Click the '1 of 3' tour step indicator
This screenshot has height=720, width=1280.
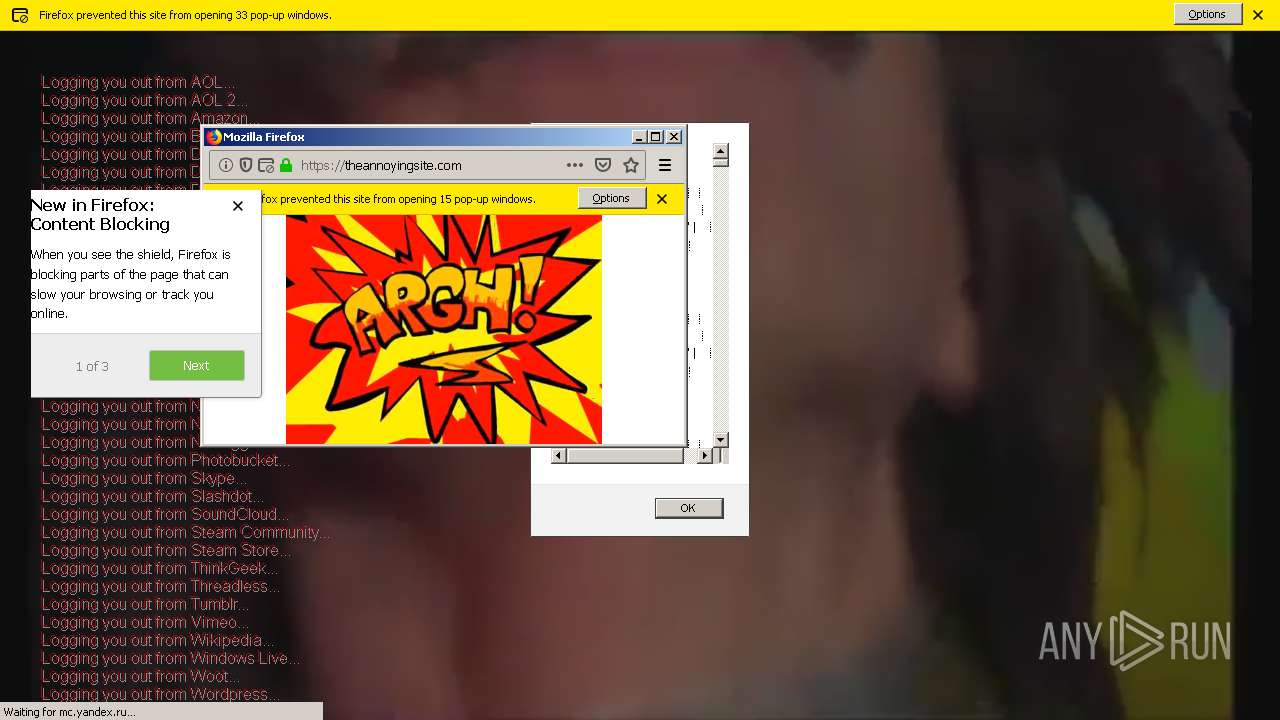pyautogui.click(x=92, y=366)
